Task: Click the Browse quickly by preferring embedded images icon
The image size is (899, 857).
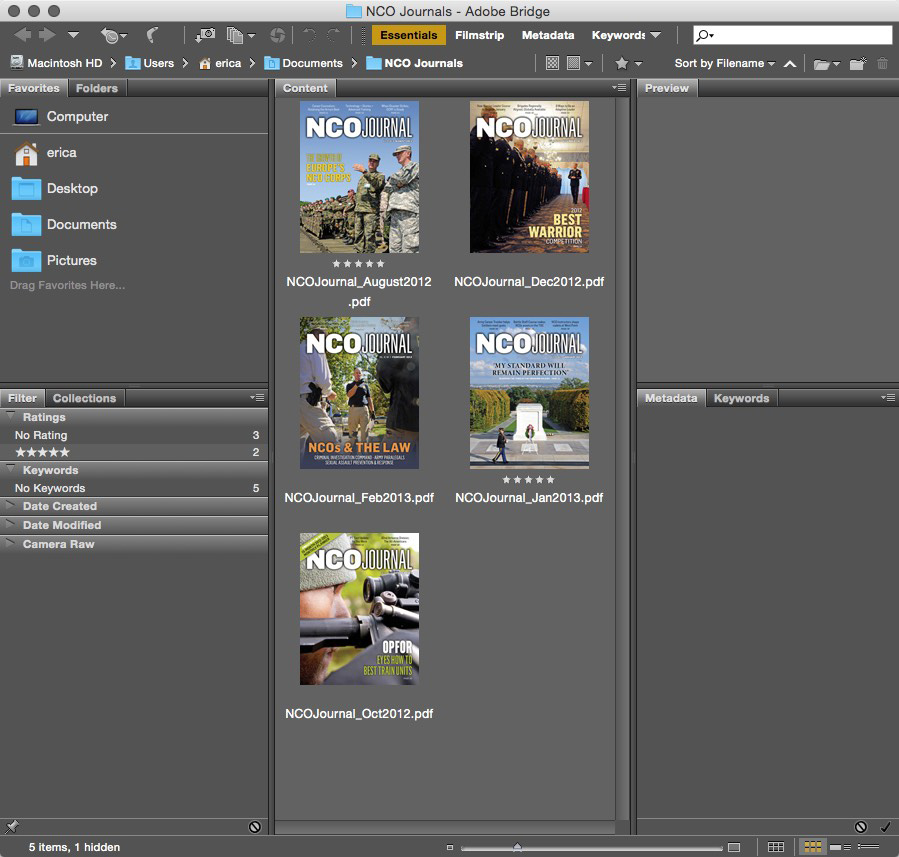Action: [552, 63]
